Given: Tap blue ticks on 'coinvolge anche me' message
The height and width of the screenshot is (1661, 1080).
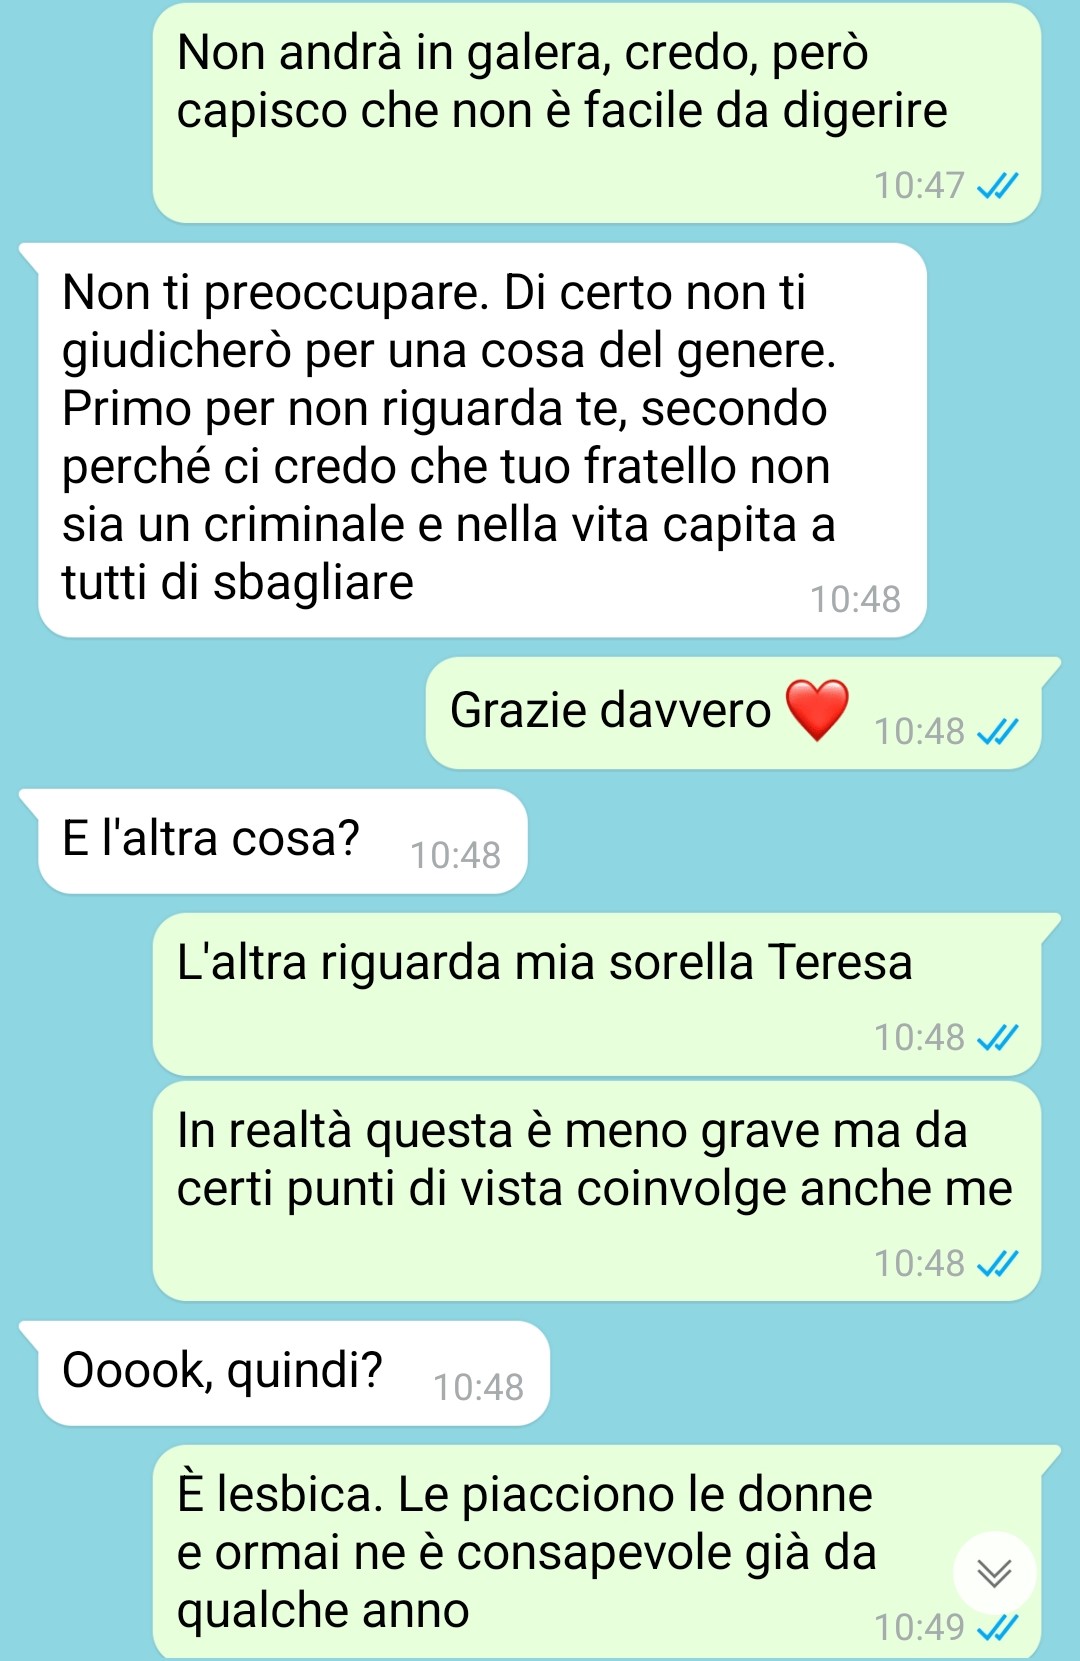Looking at the screenshot, I should pyautogui.click(x=997, y=1264).
